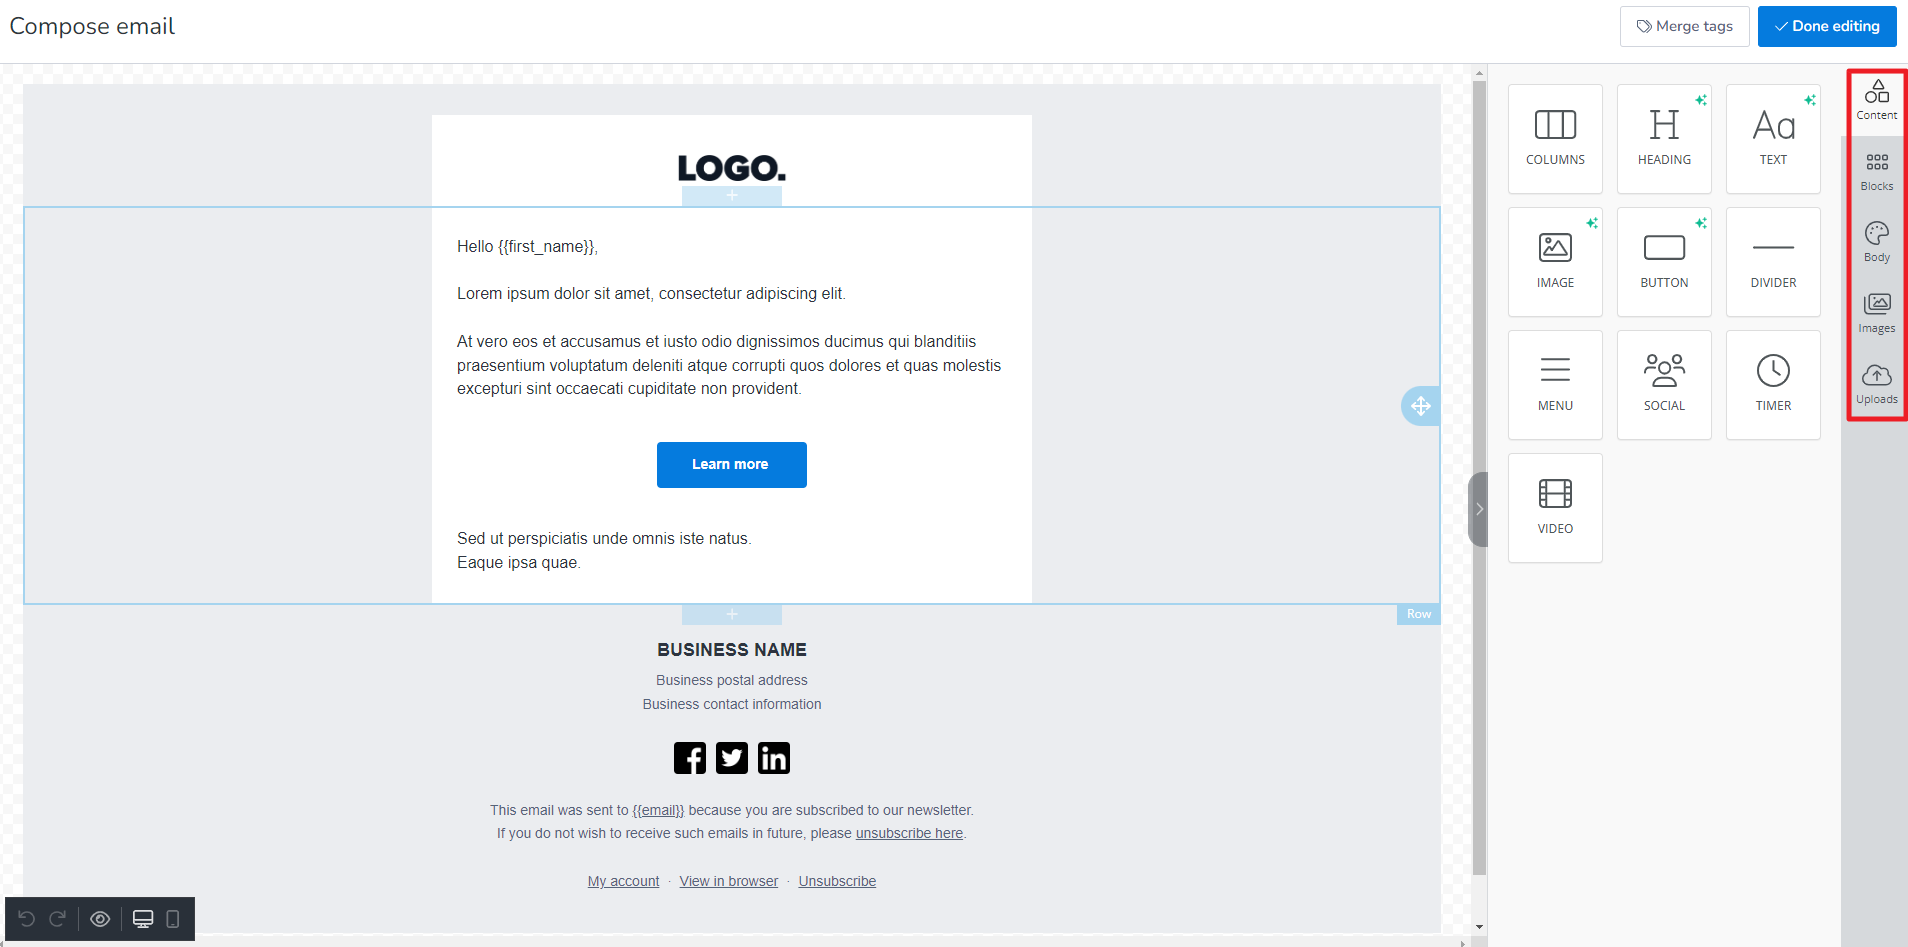Add row with plus below logo
The height and width of the screenshot is (947, 1908).
pyautogui.click(x=732, y=196)
